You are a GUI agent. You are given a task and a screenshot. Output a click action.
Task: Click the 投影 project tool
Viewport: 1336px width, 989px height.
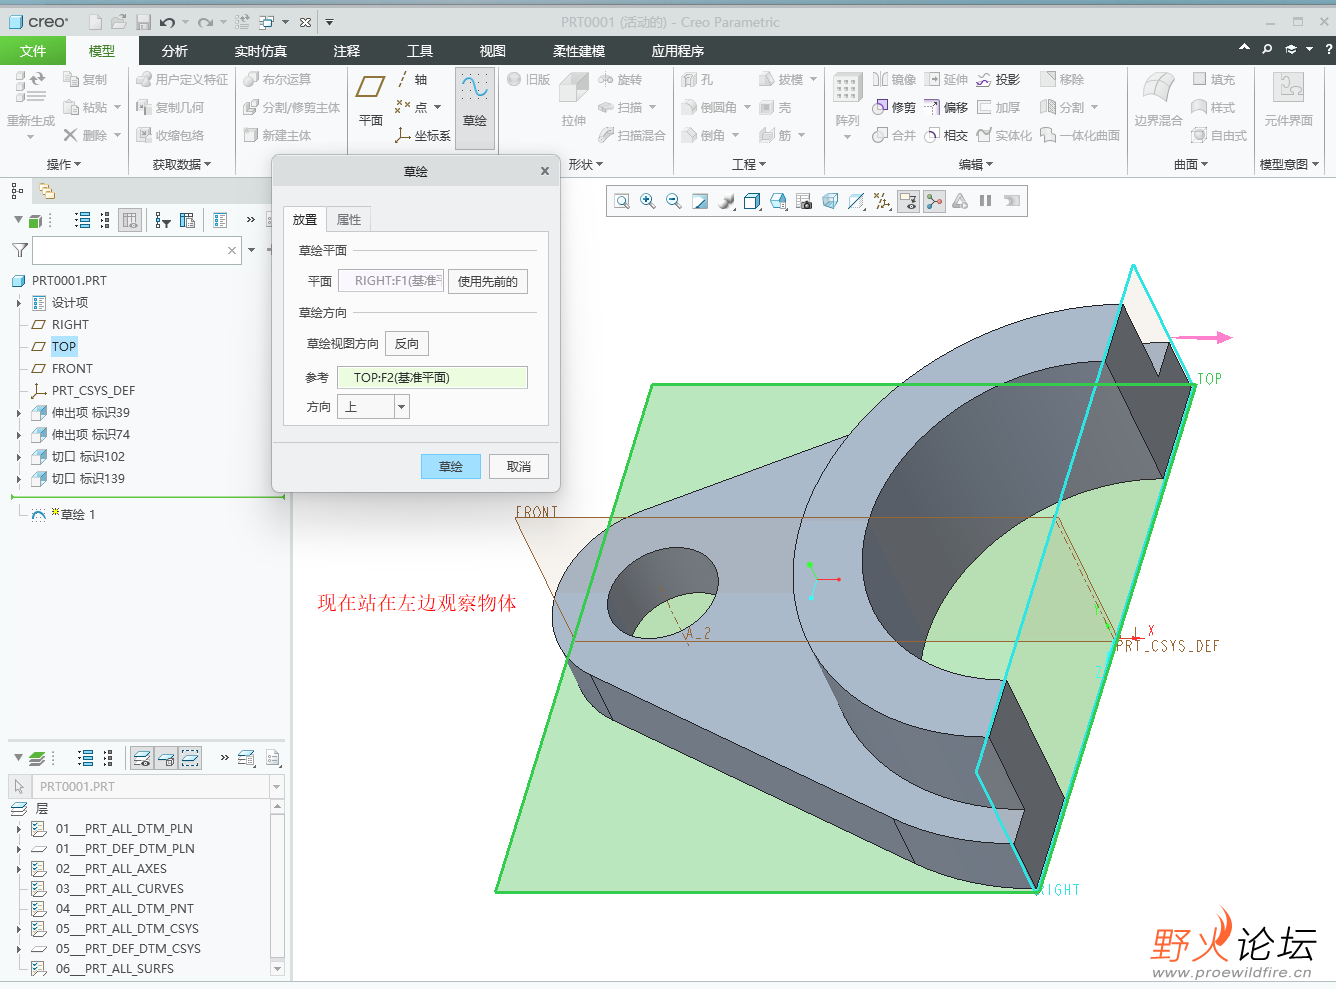pos(998,79)
